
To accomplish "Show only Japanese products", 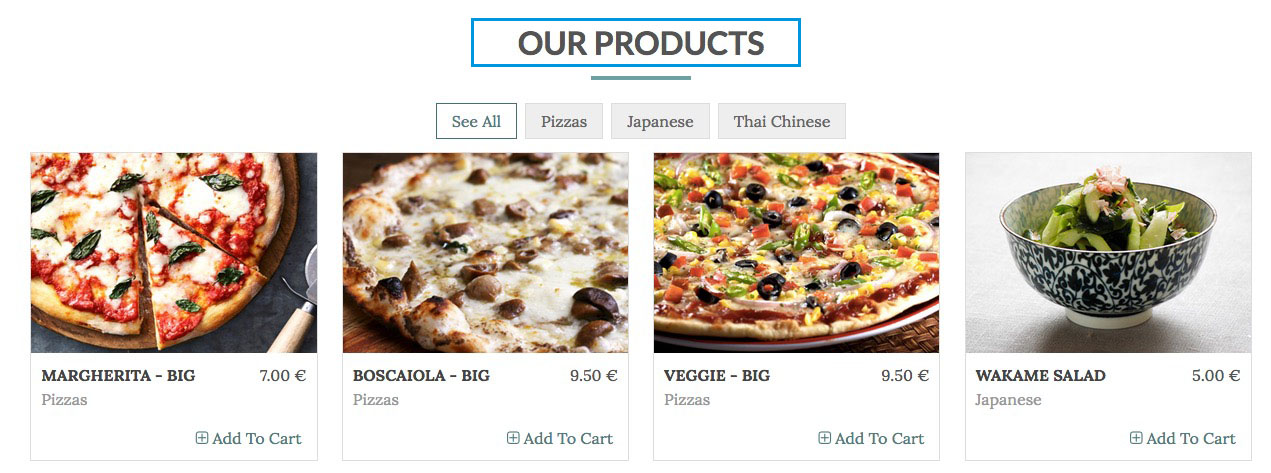I will [x=660, y=121].
